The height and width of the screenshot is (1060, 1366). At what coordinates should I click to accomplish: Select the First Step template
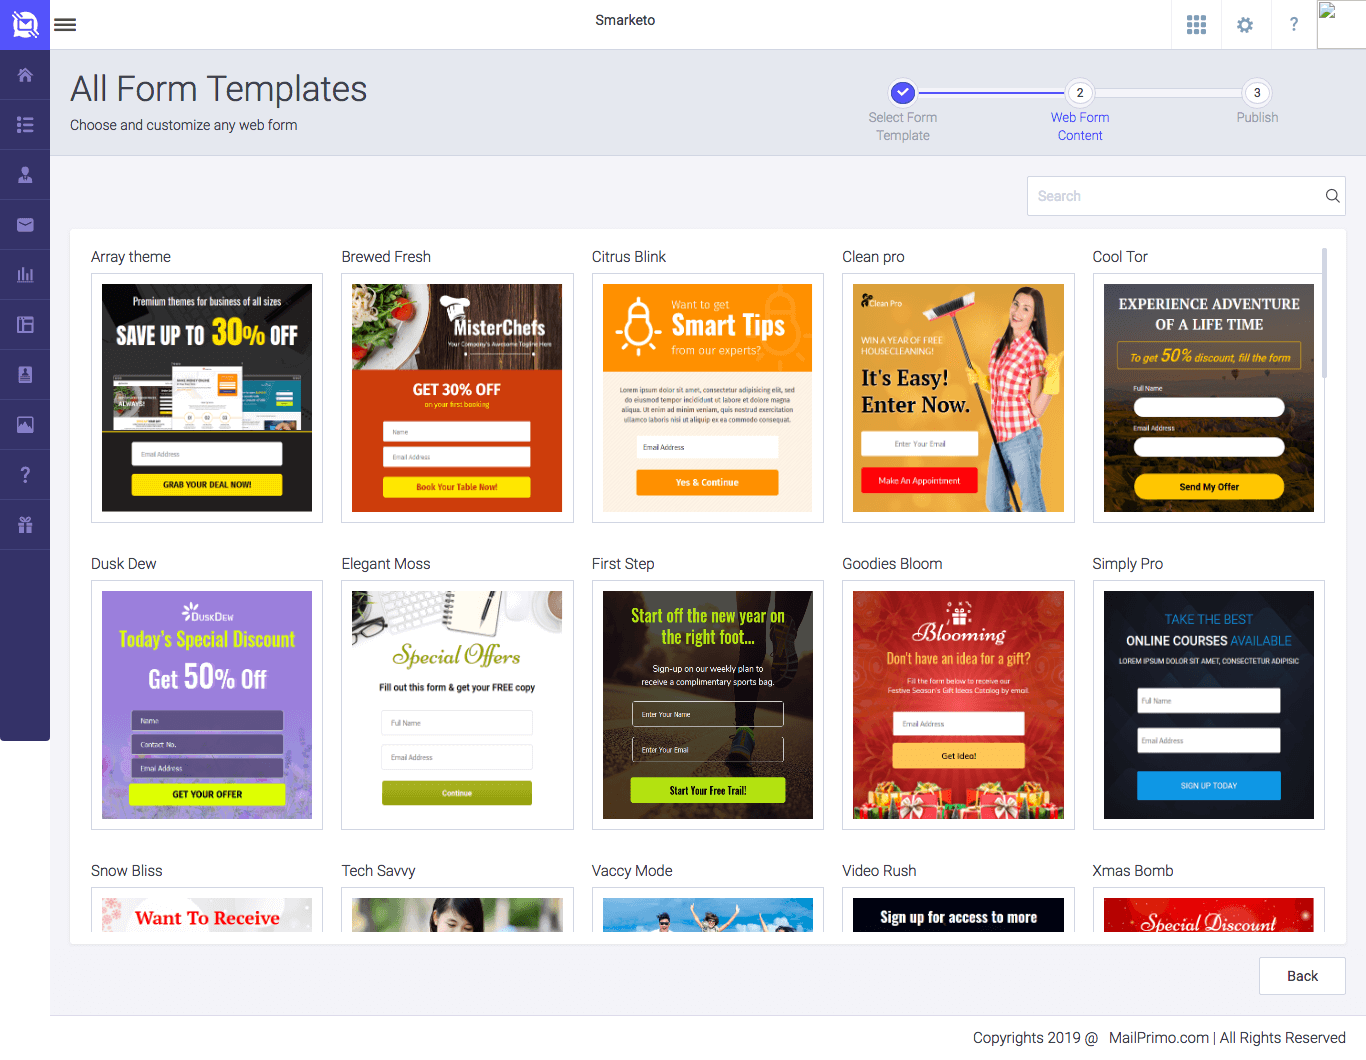click(x=708, y=705)
